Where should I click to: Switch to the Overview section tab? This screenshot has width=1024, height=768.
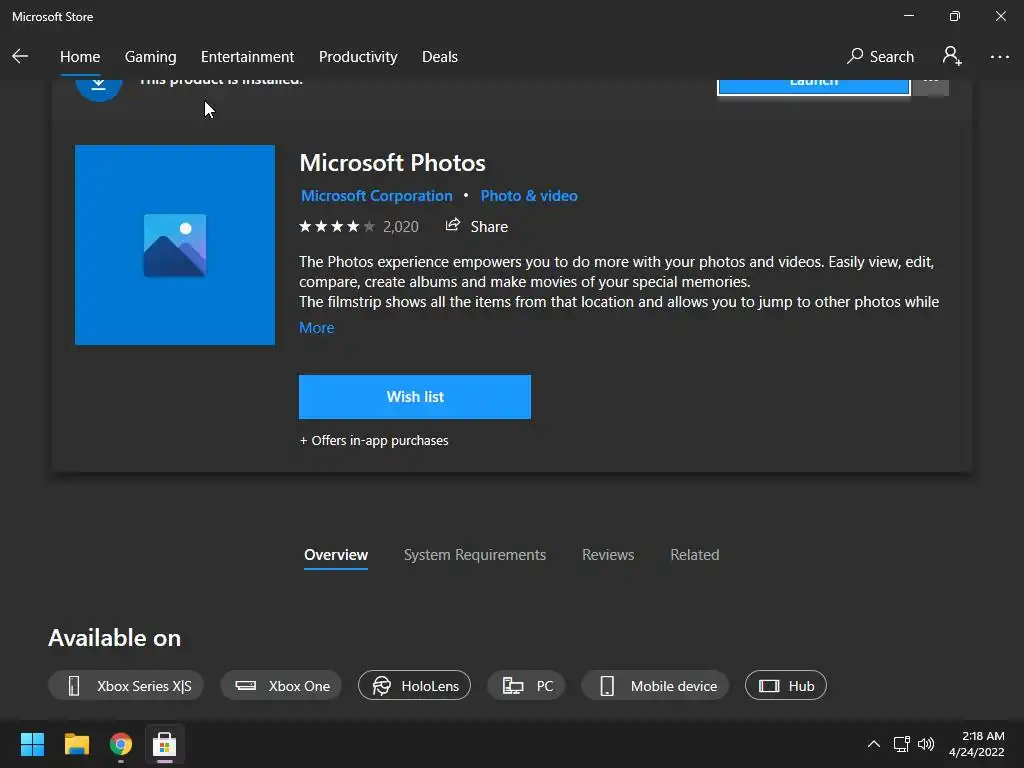pyautogui.click(x=336, y=554)
